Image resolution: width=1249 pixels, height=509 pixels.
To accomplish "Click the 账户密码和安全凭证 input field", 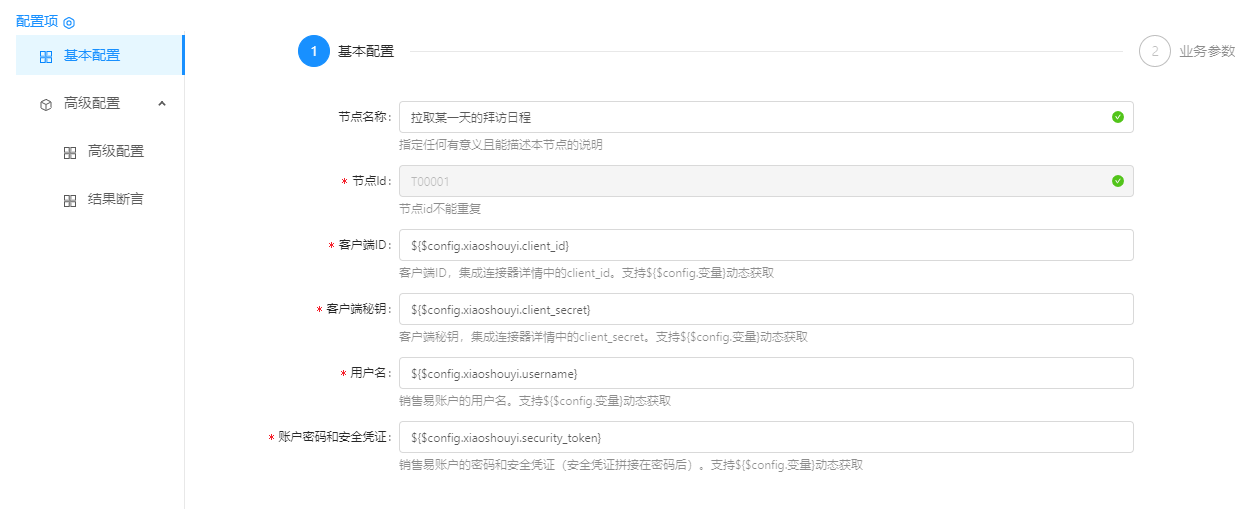I will tap(765, 437).
